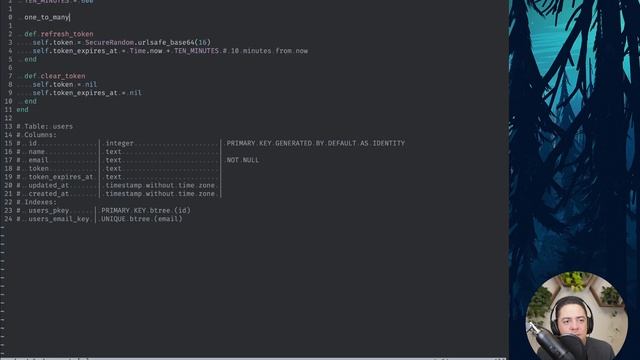
Task: Click 'timestamp without time zone' in updated_at row
Action: (x=160, y=185)
